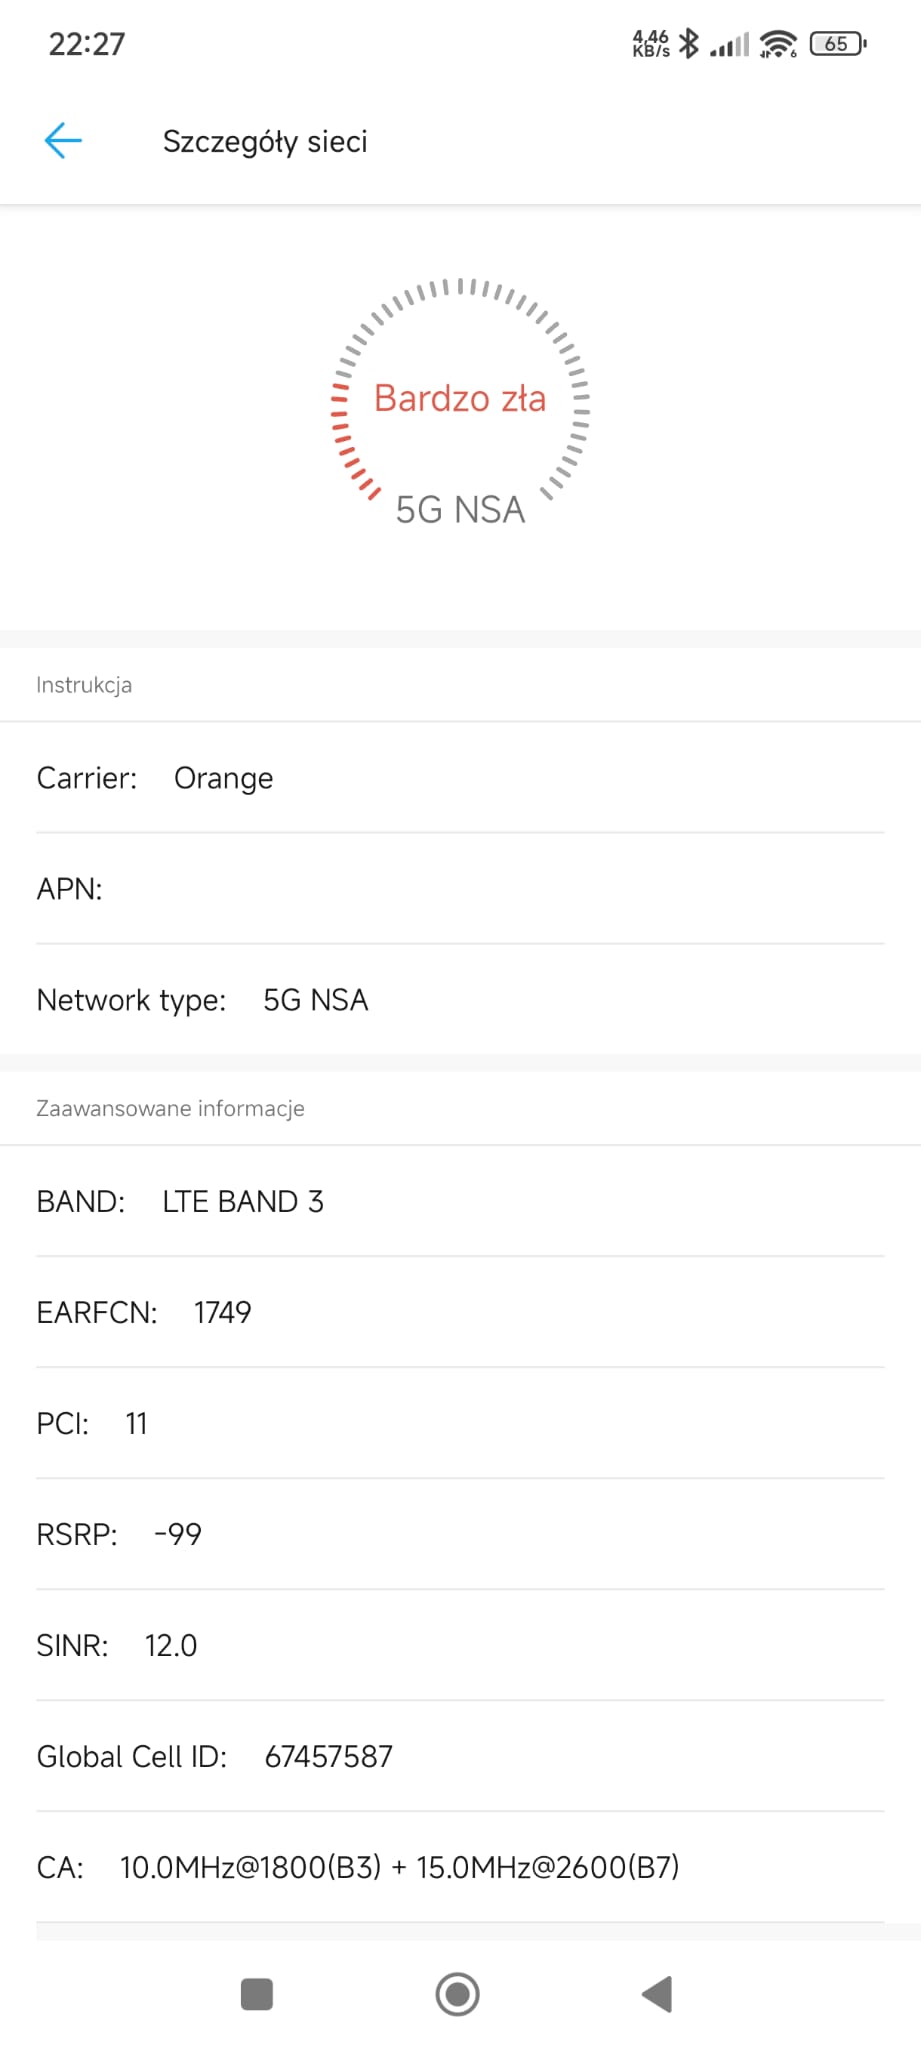The image size is (921, 2048).
Task: Tap the Network type 5G NSA row
Action: (460, 1000)
